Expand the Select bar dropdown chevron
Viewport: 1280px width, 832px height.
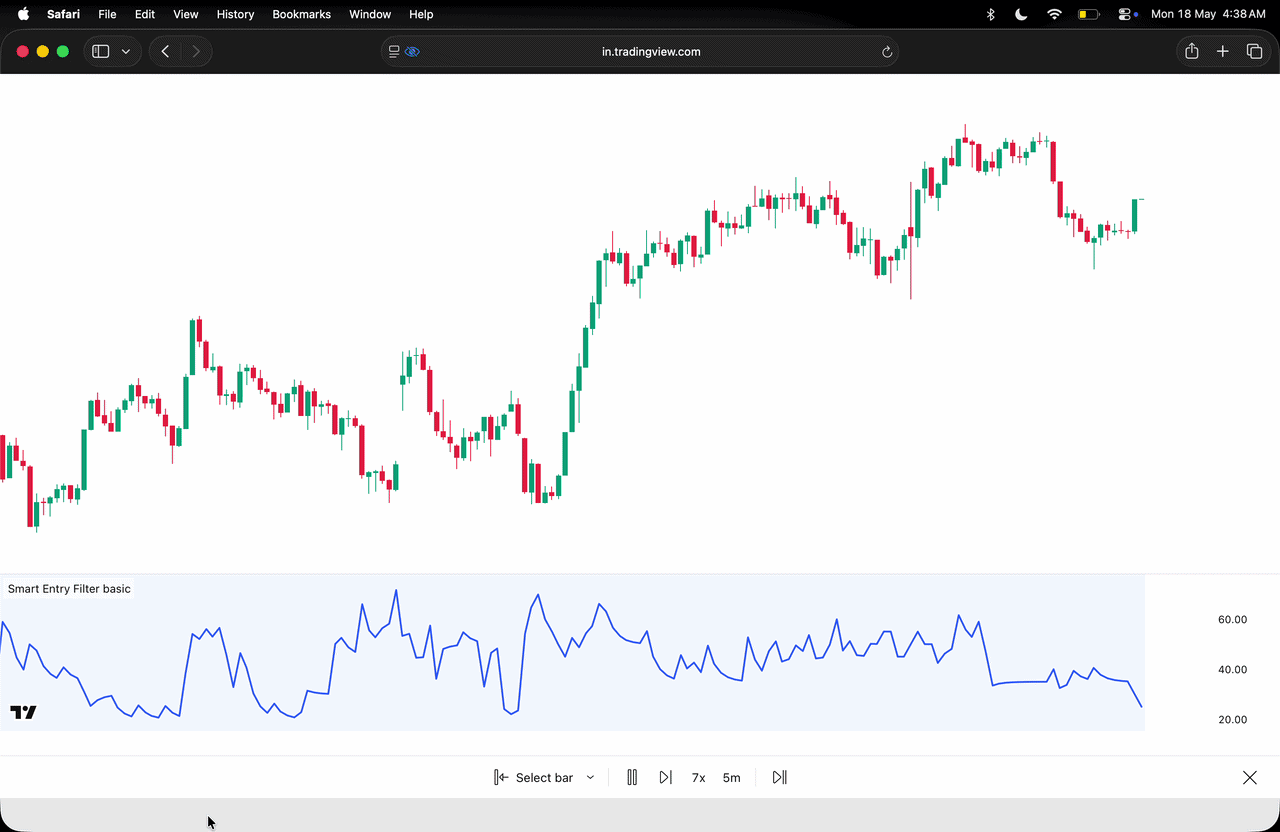pos(590,777)
